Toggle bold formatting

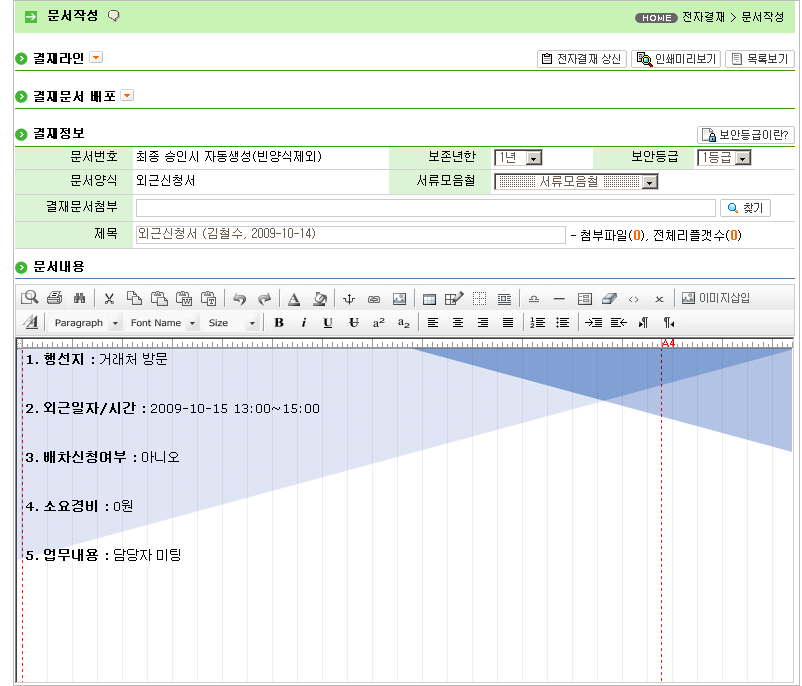point(279,322)
